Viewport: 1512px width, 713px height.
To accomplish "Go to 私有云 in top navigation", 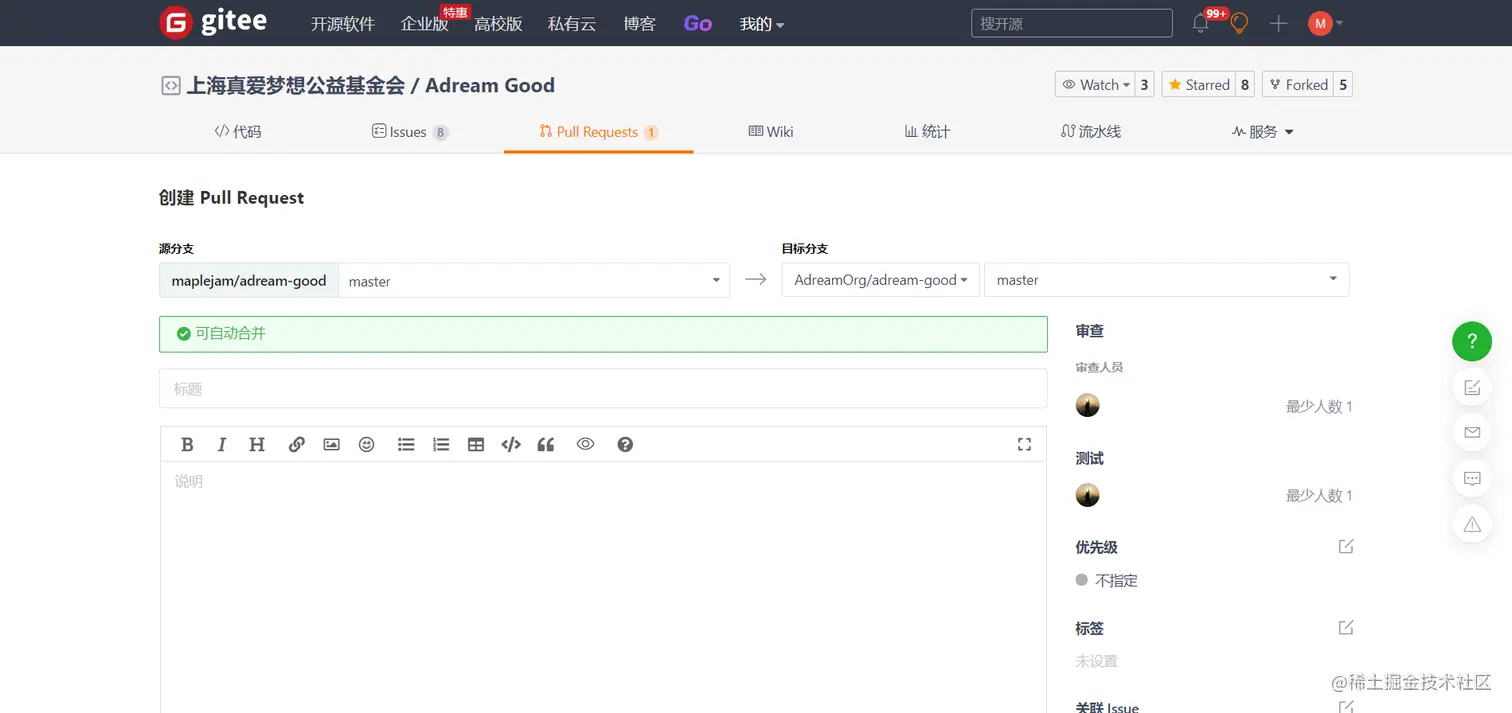I will point(572,24).
